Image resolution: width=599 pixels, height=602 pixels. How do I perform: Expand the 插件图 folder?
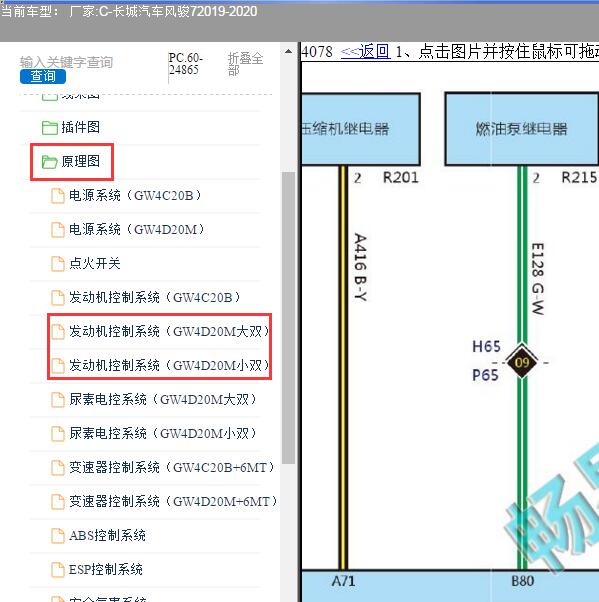coord(80,127)
